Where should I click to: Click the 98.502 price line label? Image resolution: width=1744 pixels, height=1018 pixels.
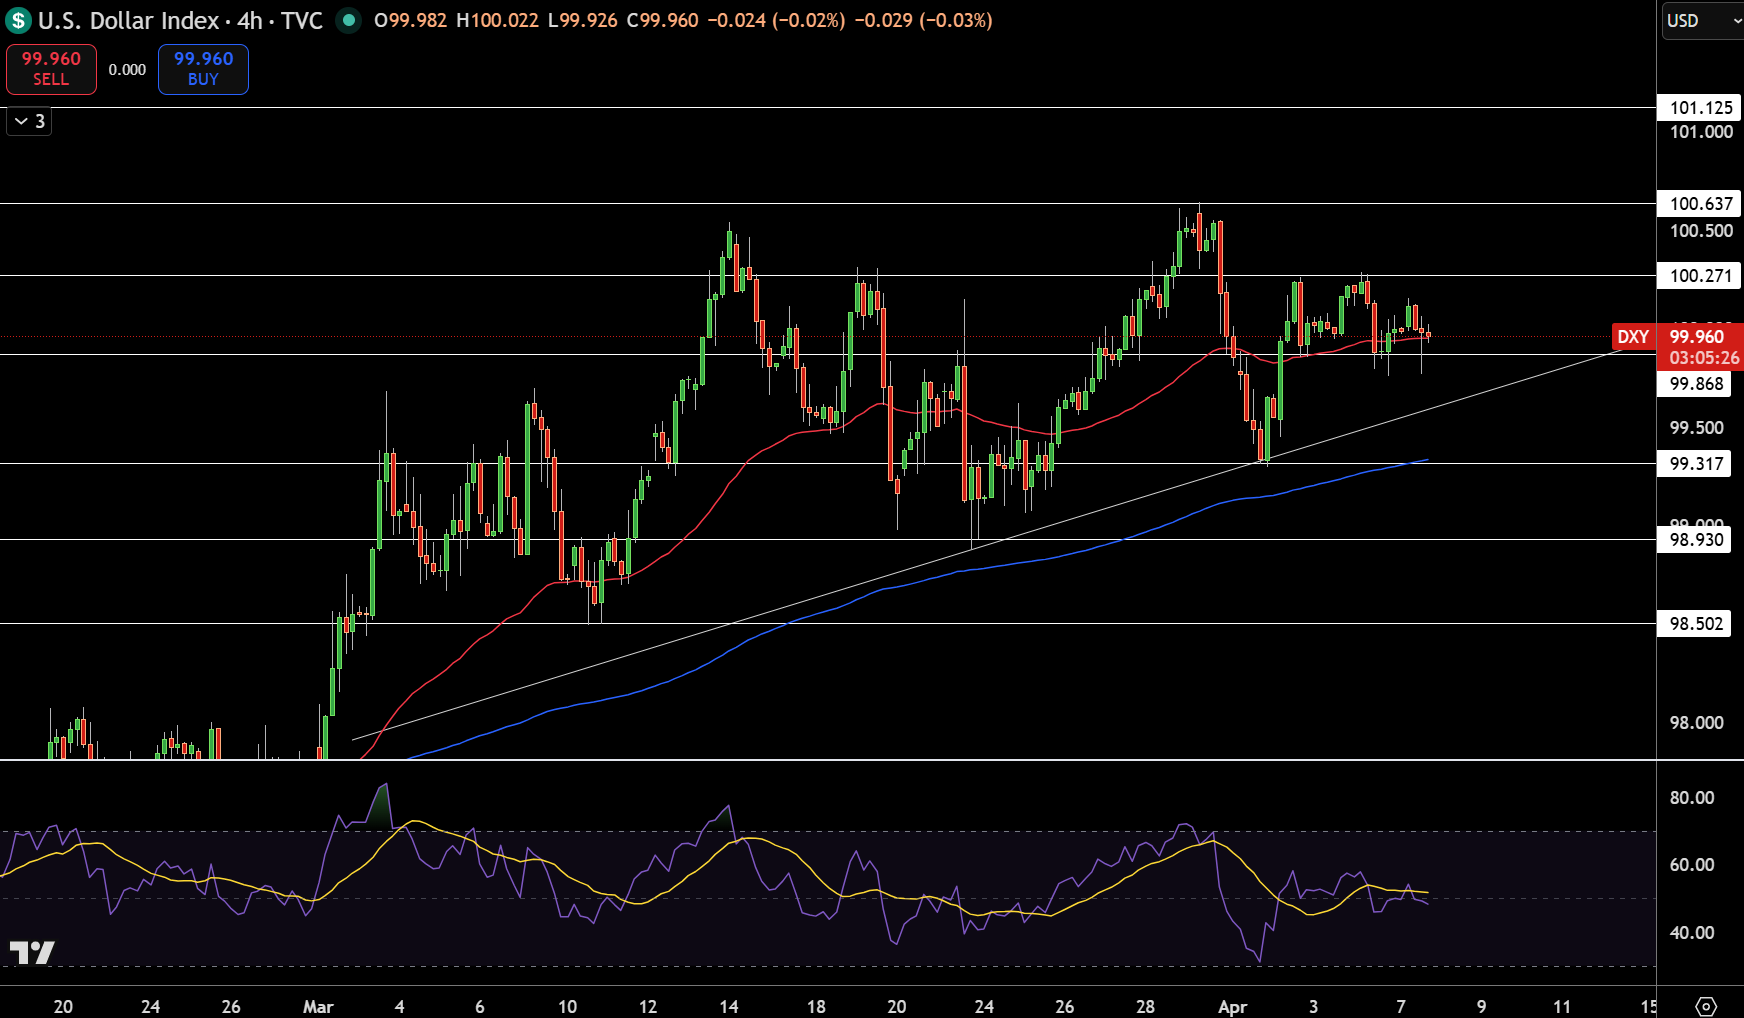tap(1696, 624)
